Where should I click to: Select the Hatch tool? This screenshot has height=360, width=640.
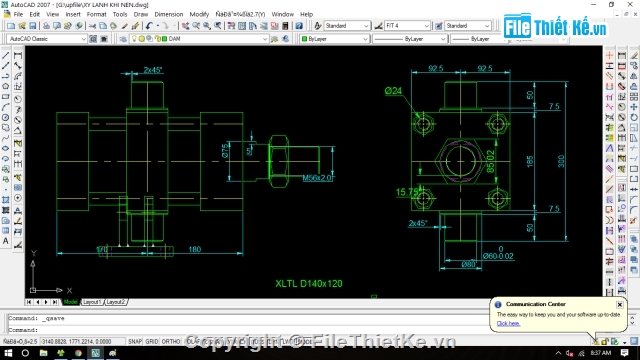click(x=6, y=200)
